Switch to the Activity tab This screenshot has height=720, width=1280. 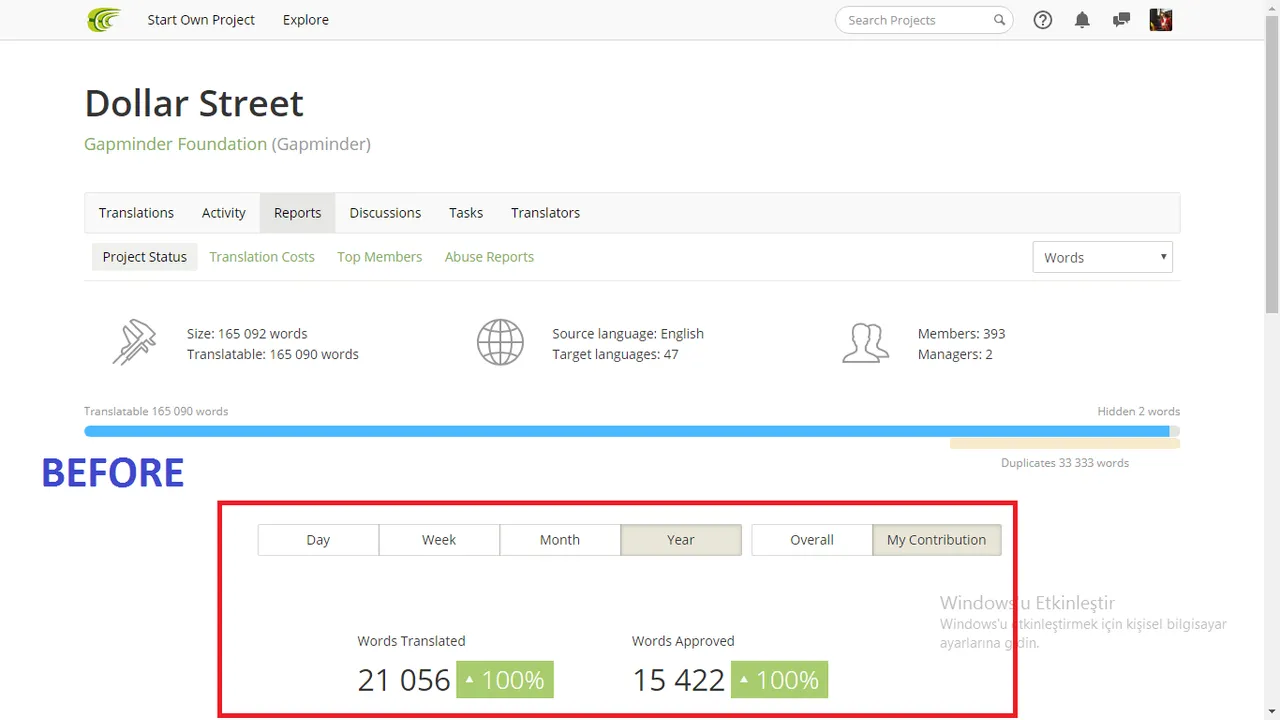click(224, 213)
